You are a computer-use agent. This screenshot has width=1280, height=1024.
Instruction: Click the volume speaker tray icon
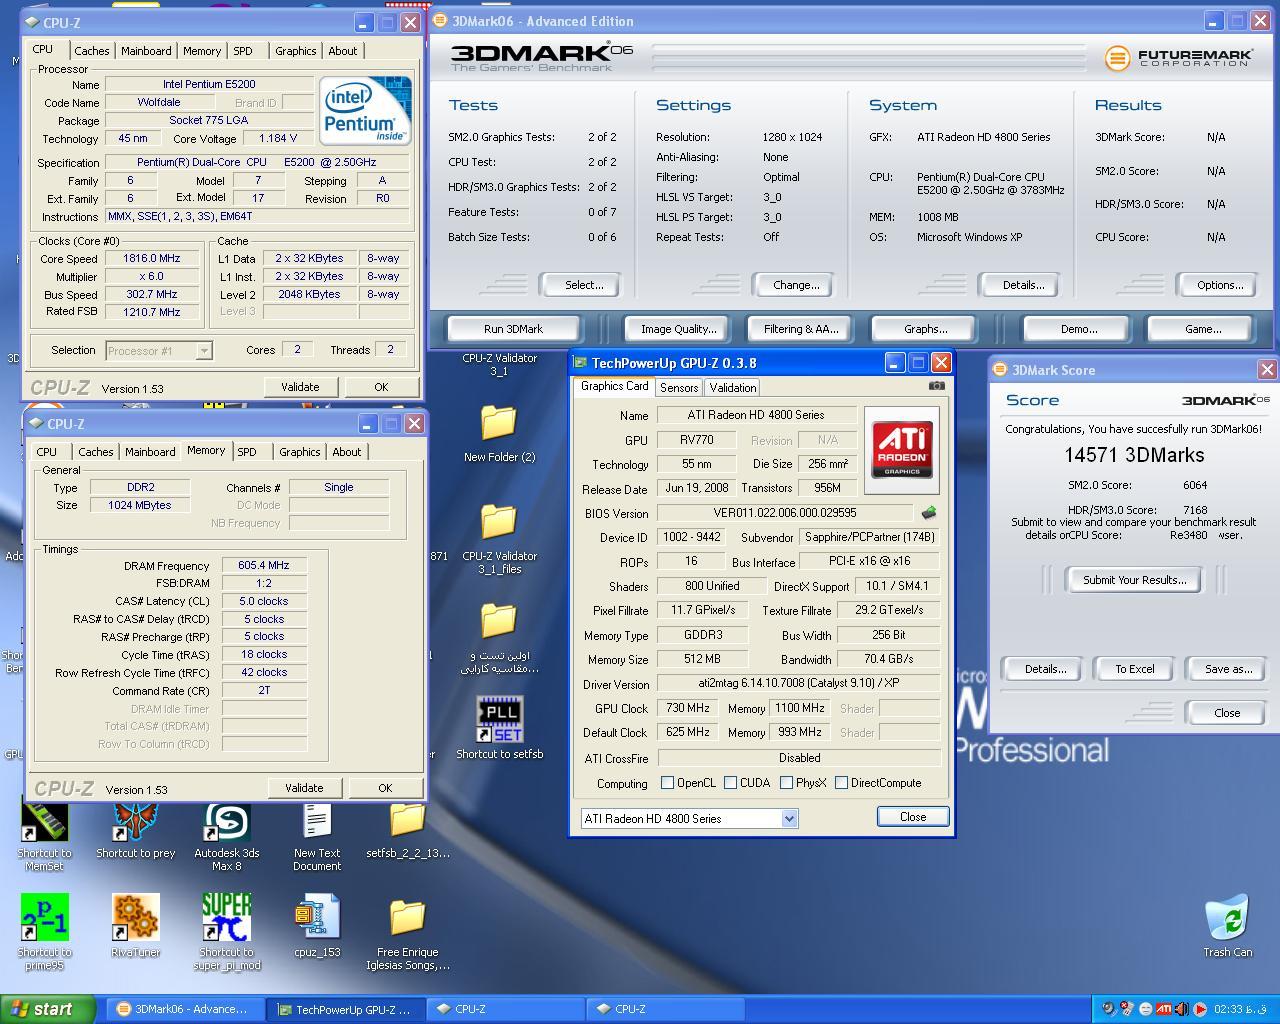tap(1182, 1009)
